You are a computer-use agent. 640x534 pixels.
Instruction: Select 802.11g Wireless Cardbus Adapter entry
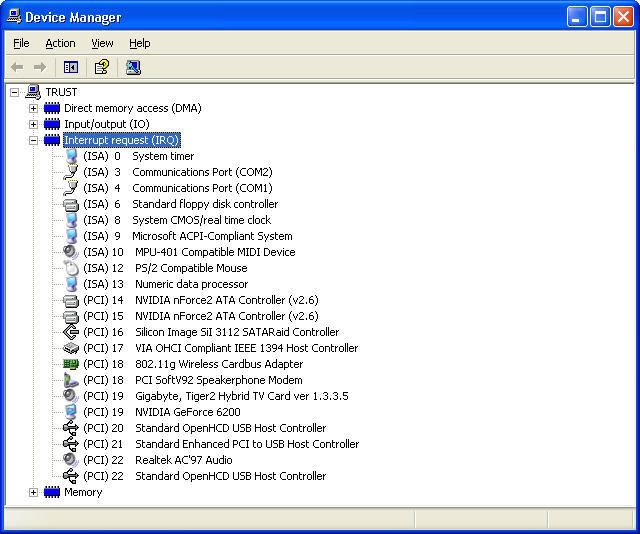(193, 364)
